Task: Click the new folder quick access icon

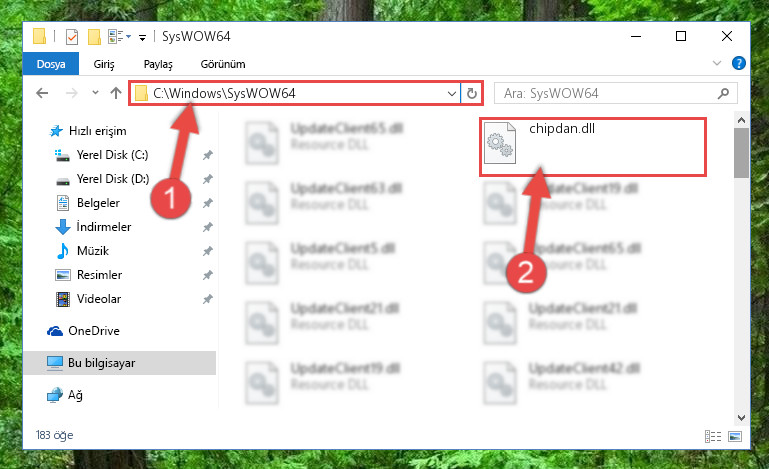Action: pyautogui.click(x=94, y=37)
